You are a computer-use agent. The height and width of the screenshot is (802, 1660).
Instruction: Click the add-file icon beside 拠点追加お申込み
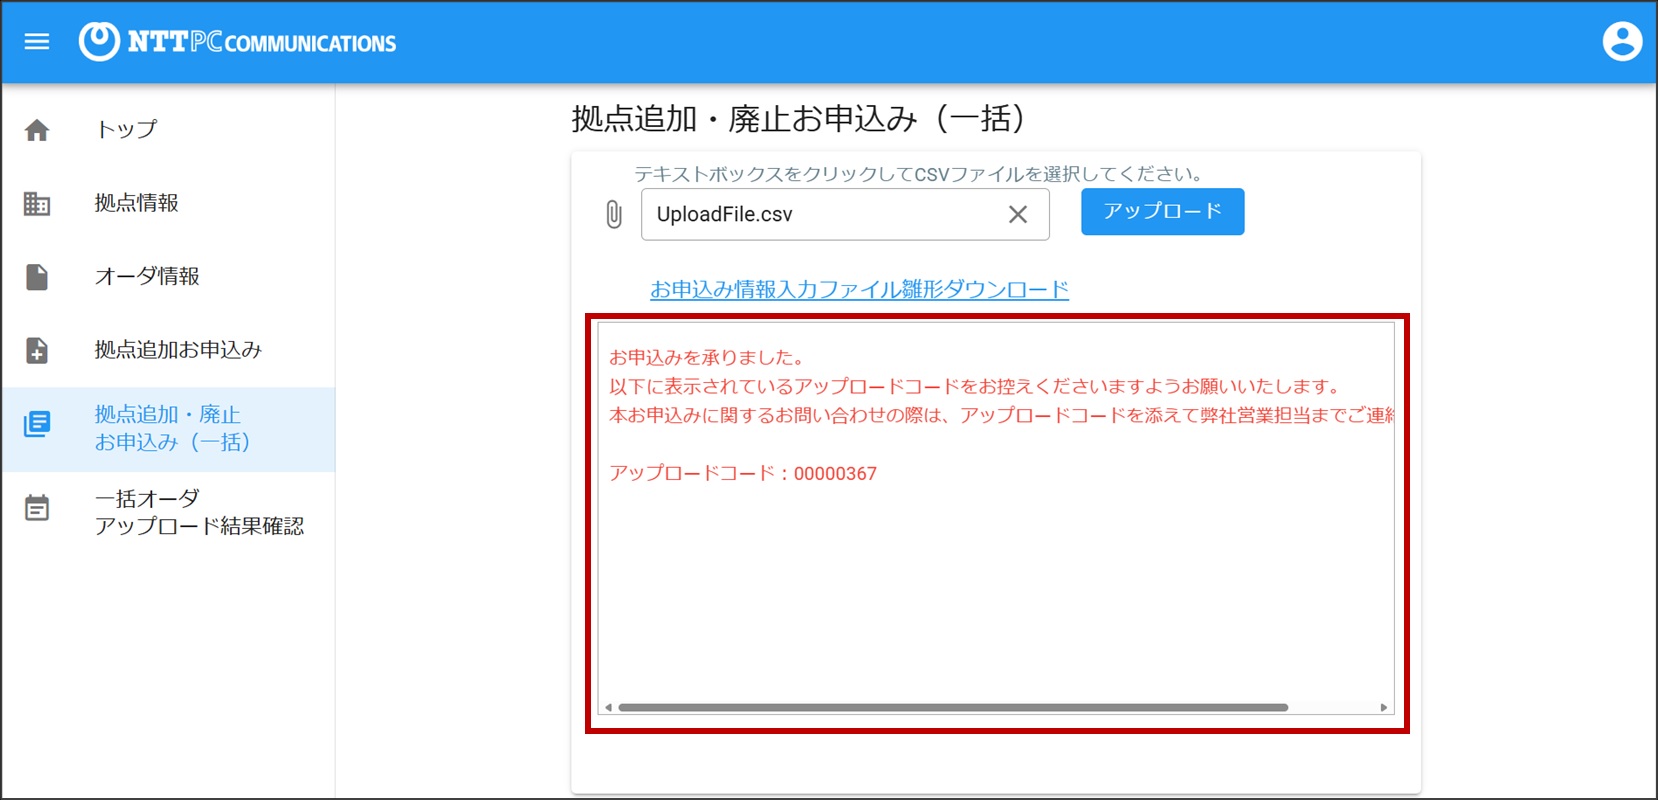[x=37, y=350]
